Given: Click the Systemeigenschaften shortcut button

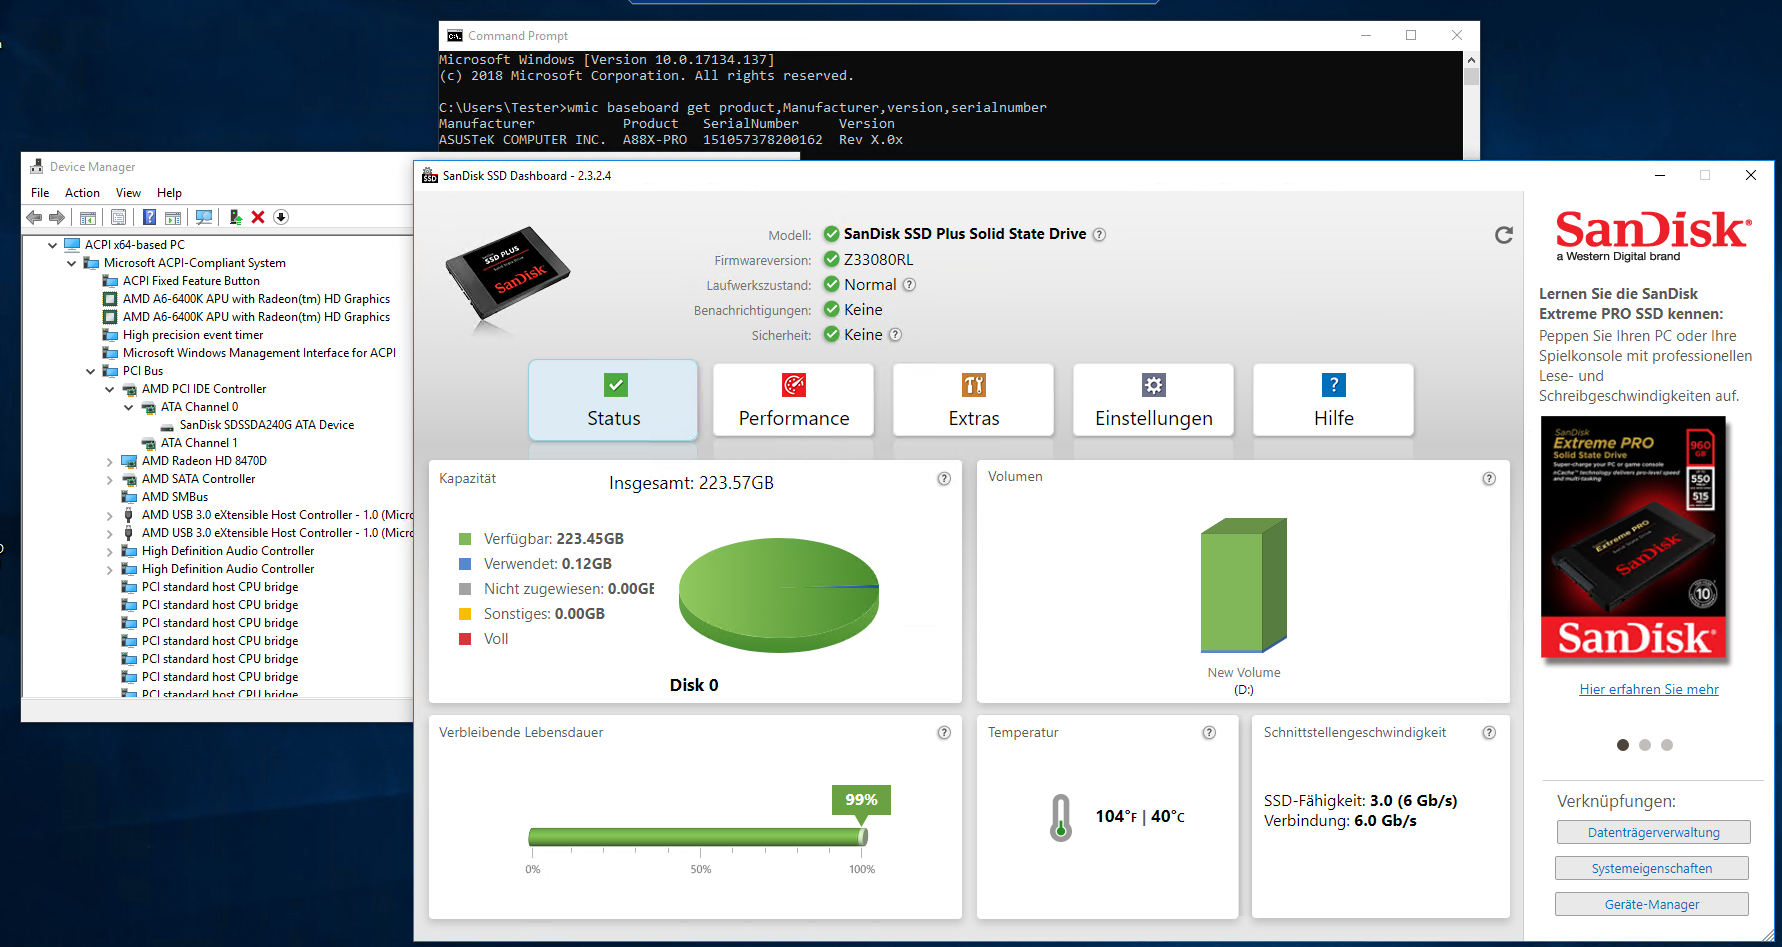Looking at the screenshot, I should [1652, 868].
